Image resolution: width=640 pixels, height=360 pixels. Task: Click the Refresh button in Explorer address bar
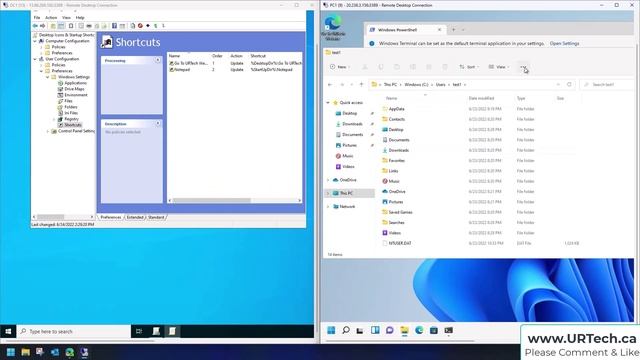[569, 84]
